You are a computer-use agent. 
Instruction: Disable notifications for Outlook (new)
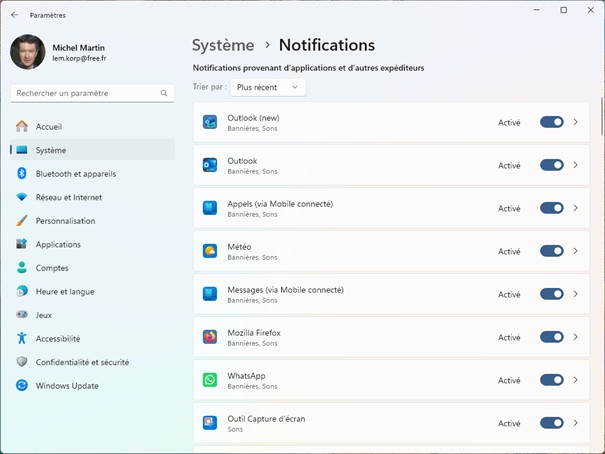[551, 122]
